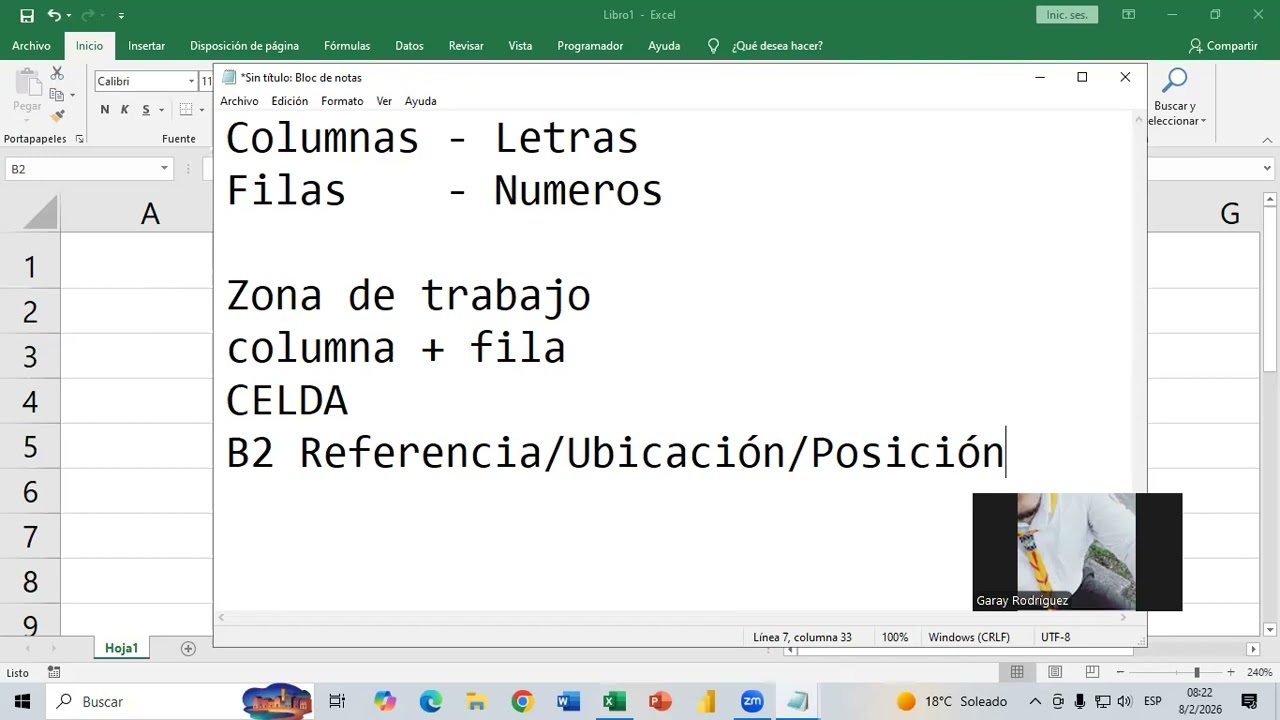Open the Notepad Edición menu
Viewport: 1280px width, 720px height.
pyautogui.click(x=290, y=101)
